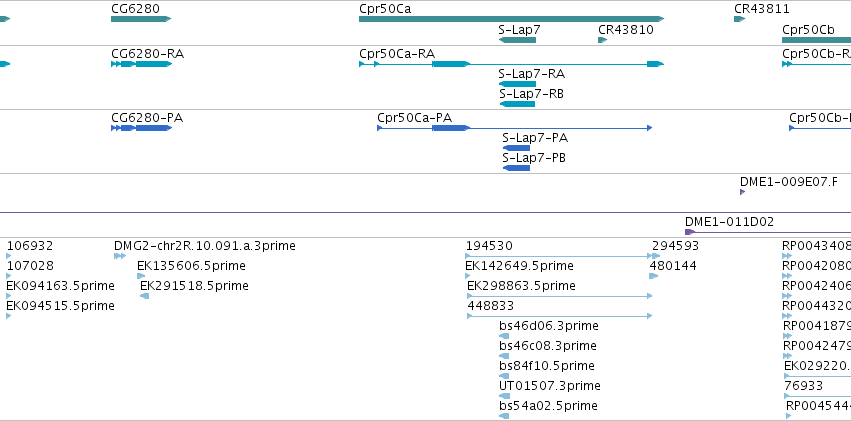Select the DMG2-chr2R.10.091.a.3prime arrows
This screenshot has width=851, height=421.
120,256
